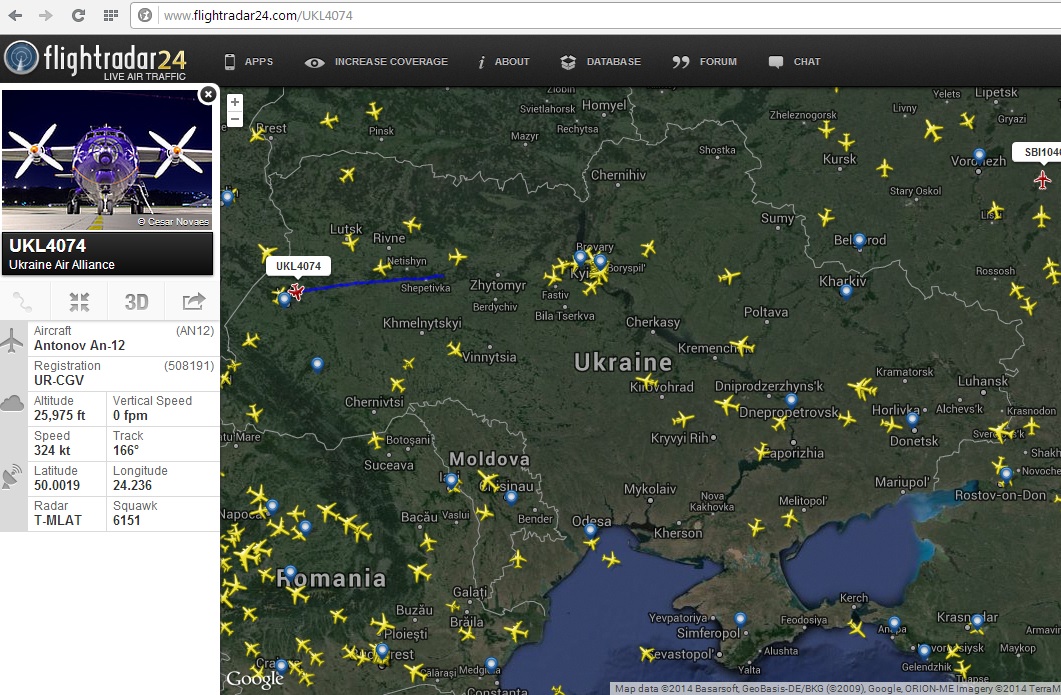
Task: Select the T-MLAT radar value
Action: [58, 520]
